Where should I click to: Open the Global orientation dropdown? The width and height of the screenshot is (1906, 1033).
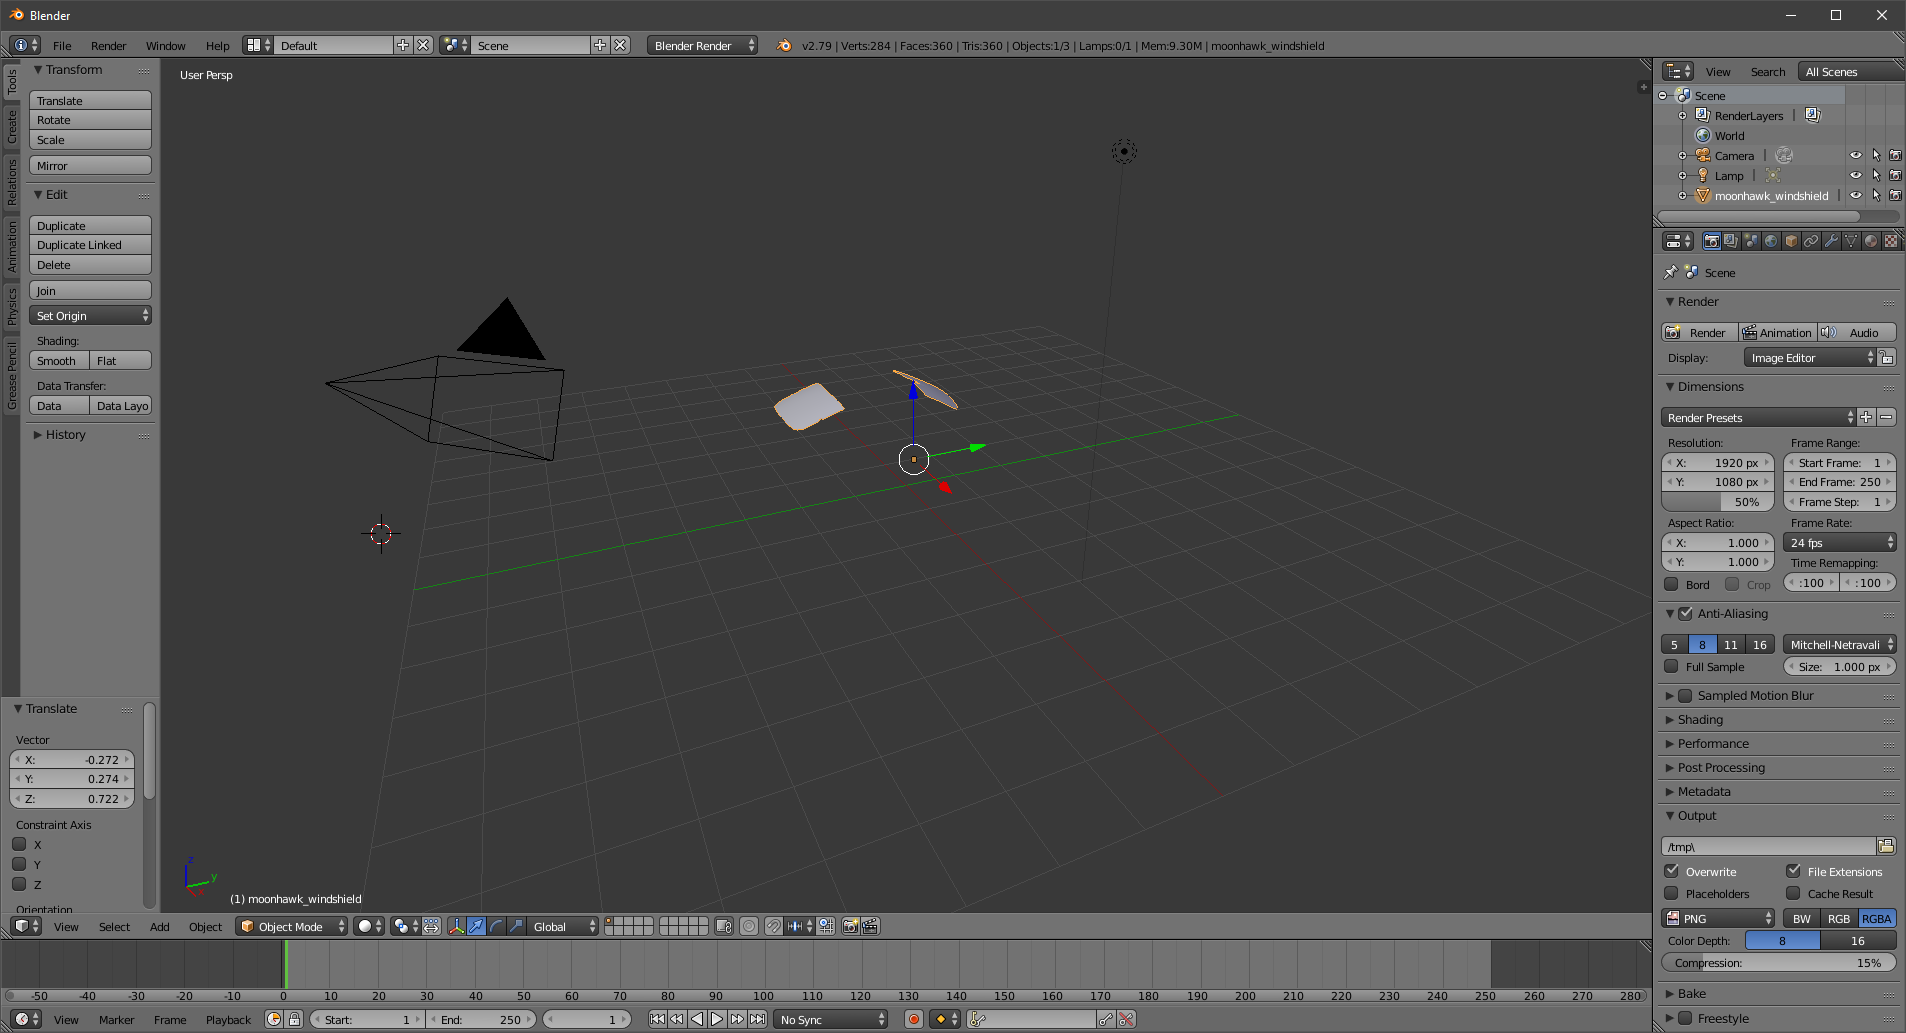point(564,926)
